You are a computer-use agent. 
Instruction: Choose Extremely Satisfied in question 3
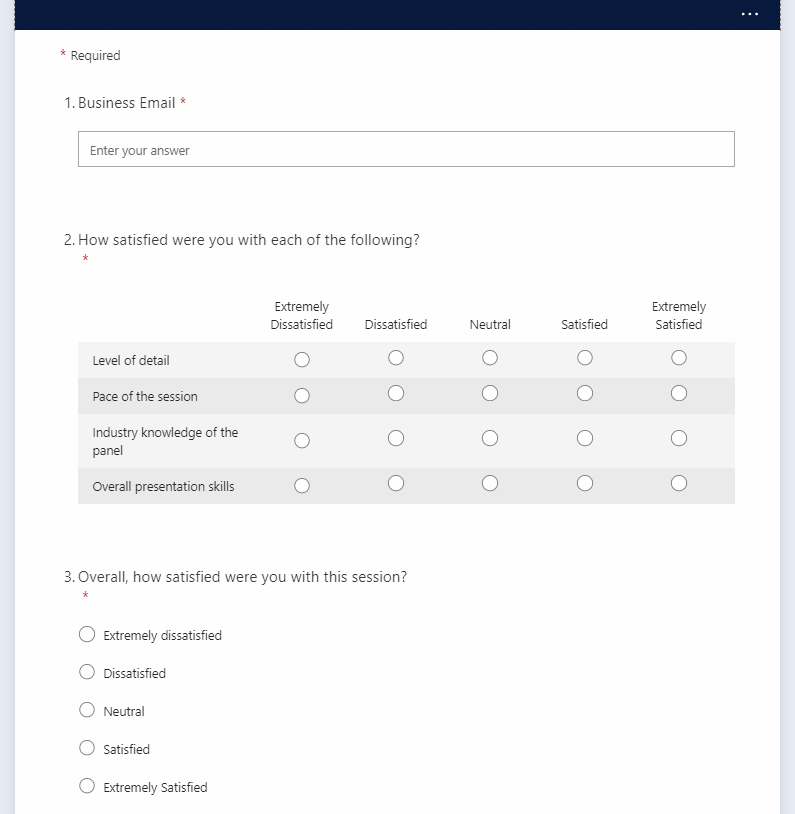[x=86, y=785]
